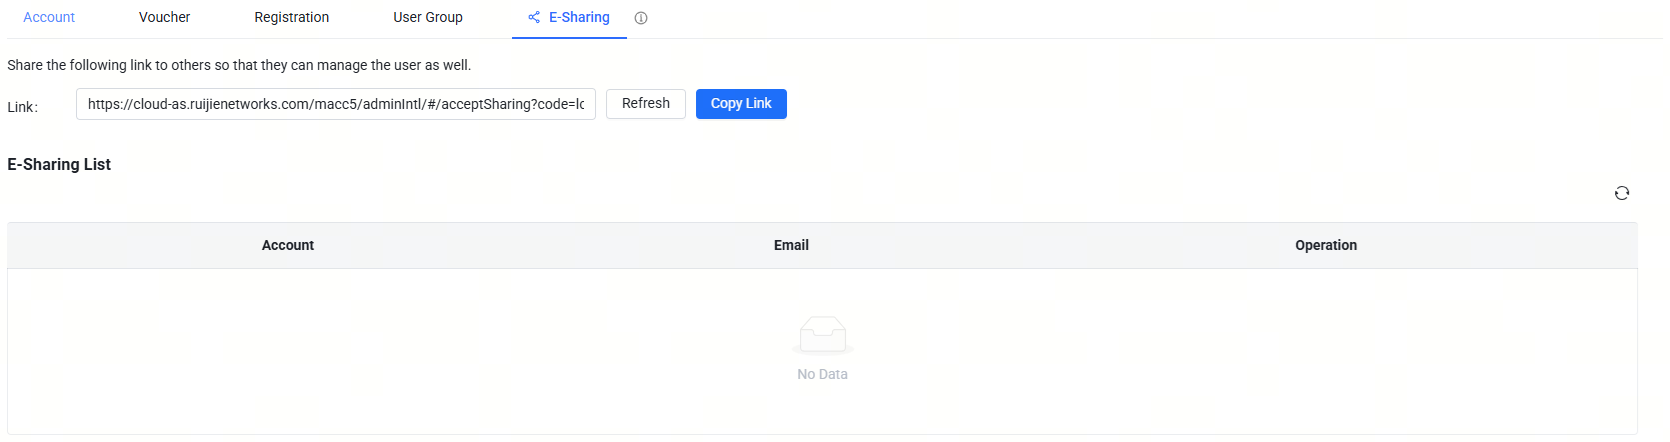Focus the sharing link URL field
This screenshot has width=1670, height=442.
pyautogui.click(x=335, y=104)
